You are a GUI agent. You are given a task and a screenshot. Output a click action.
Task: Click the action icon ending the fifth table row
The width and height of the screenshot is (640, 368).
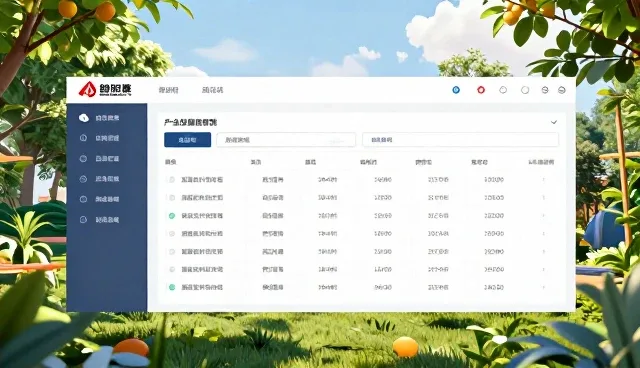543,251
